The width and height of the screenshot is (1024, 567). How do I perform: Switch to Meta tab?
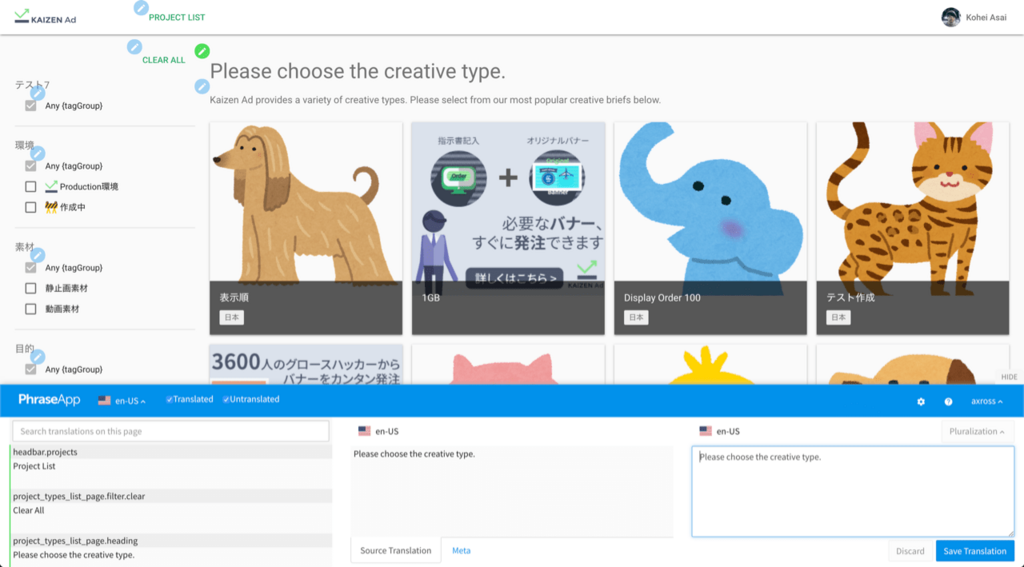click(x=461, y=550)
